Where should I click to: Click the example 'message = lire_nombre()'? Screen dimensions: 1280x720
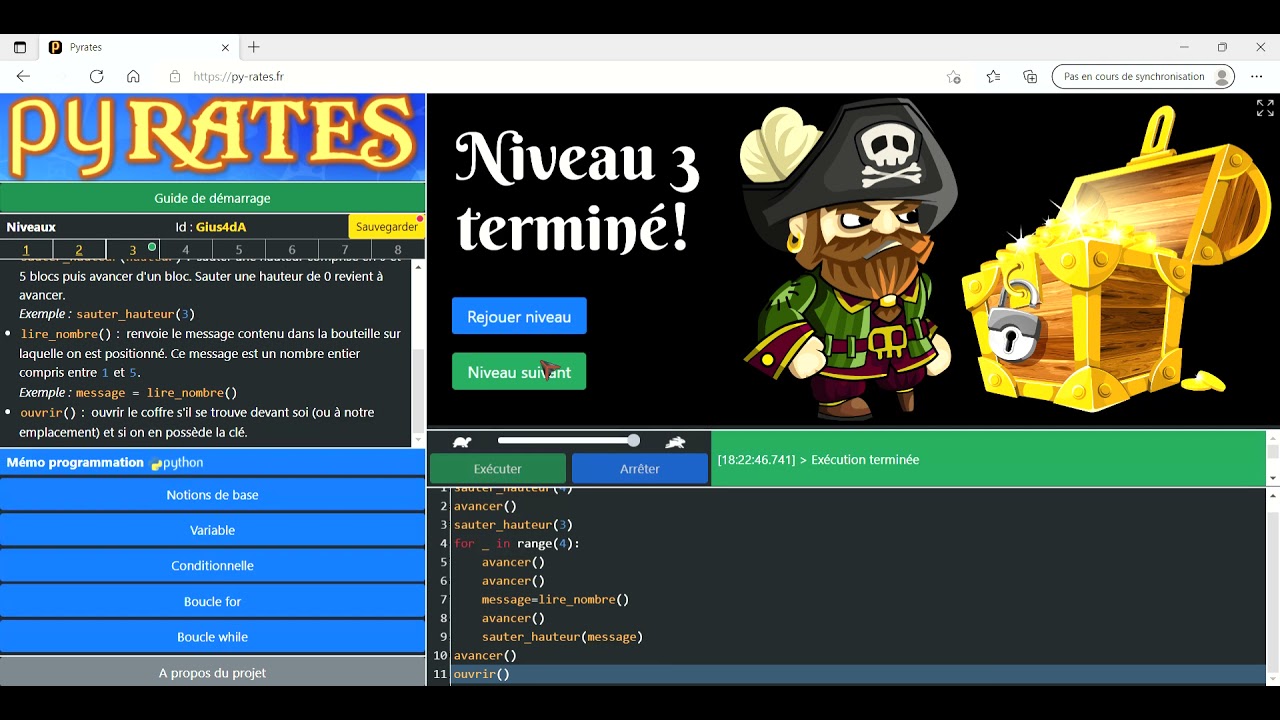click(x=156, y=393)
